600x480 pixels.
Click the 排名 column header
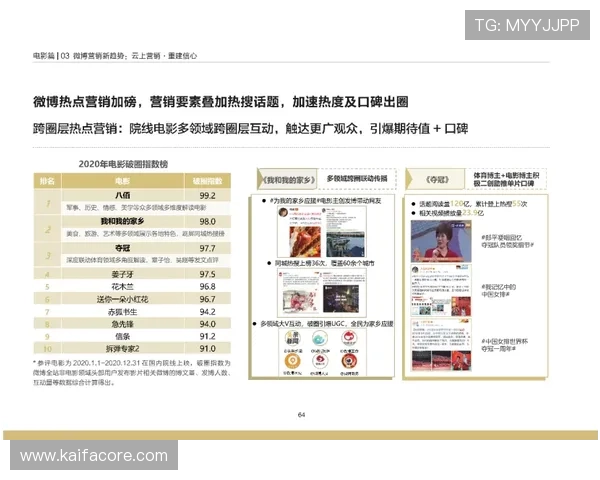pyautogui.click(x=47, y=181)
